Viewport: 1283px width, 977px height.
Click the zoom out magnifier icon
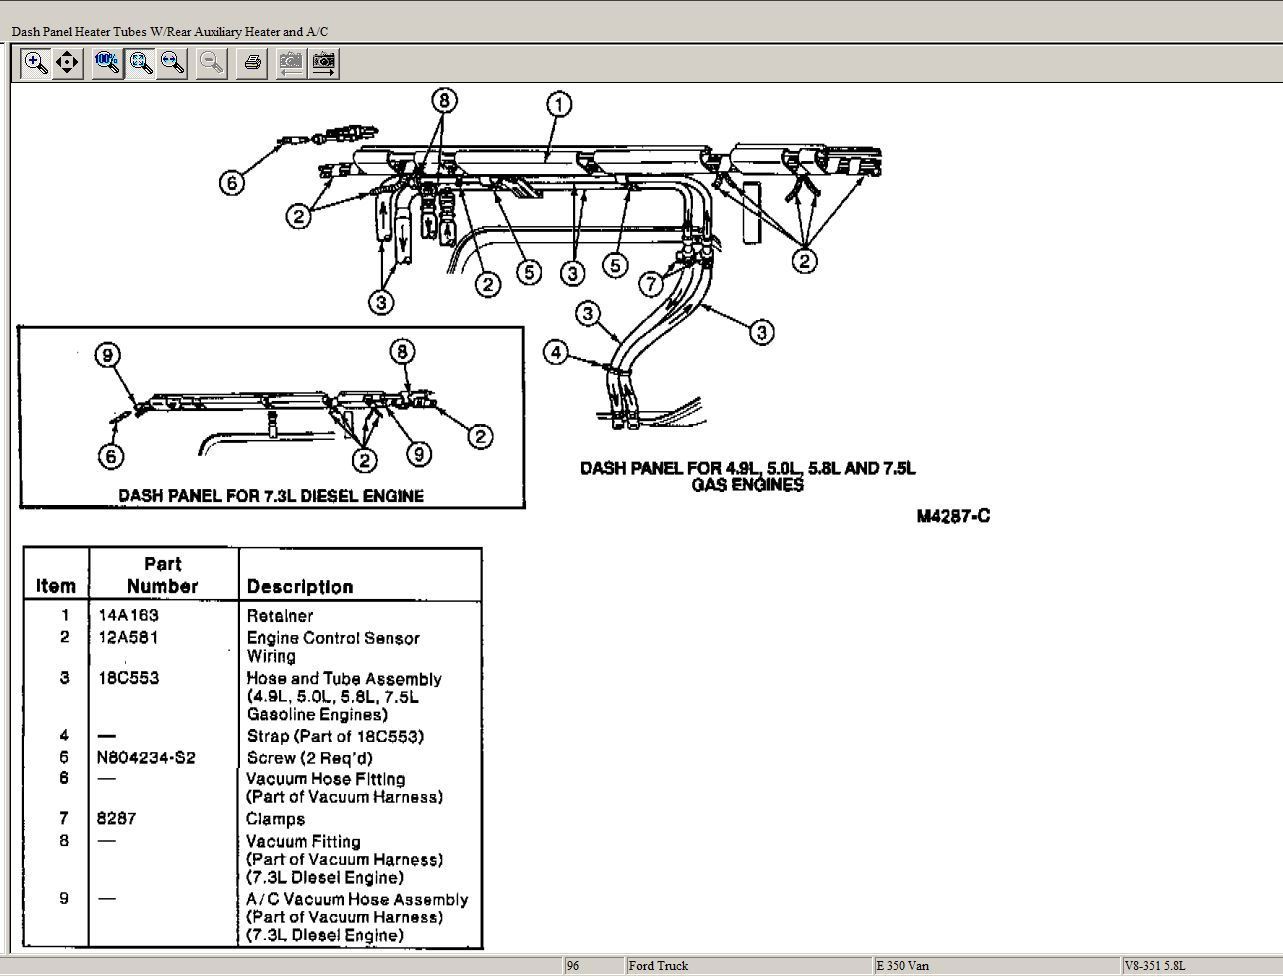[x=211, y=64]
